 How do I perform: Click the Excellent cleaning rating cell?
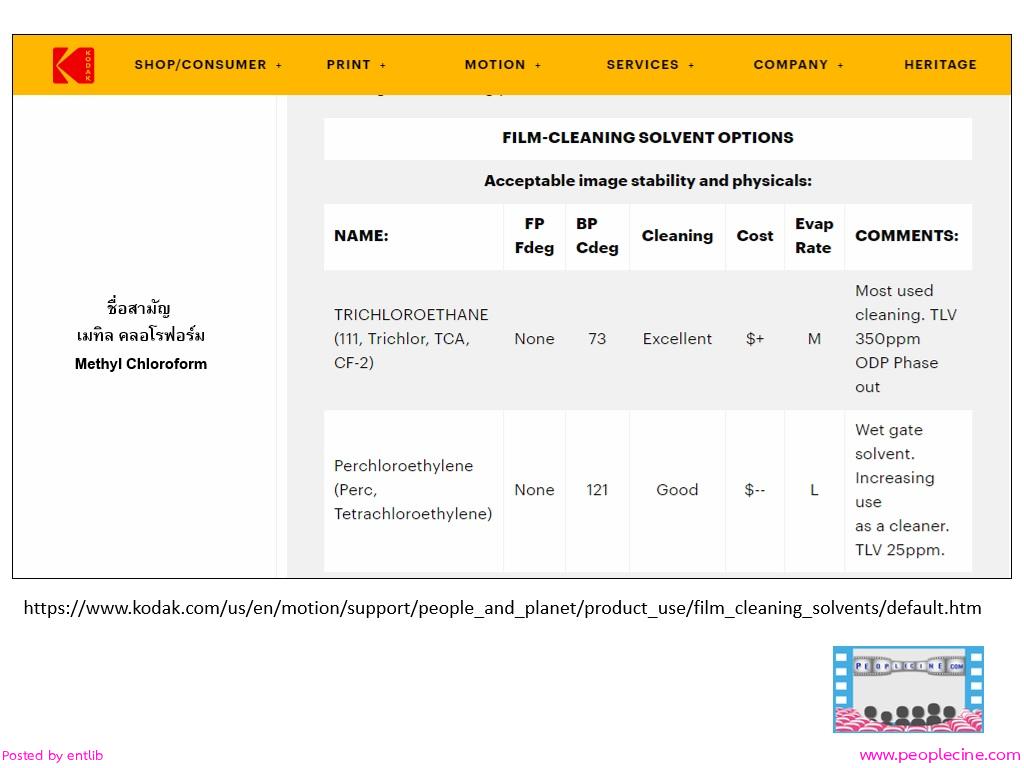pyautogui.click(x=677, y=339)
